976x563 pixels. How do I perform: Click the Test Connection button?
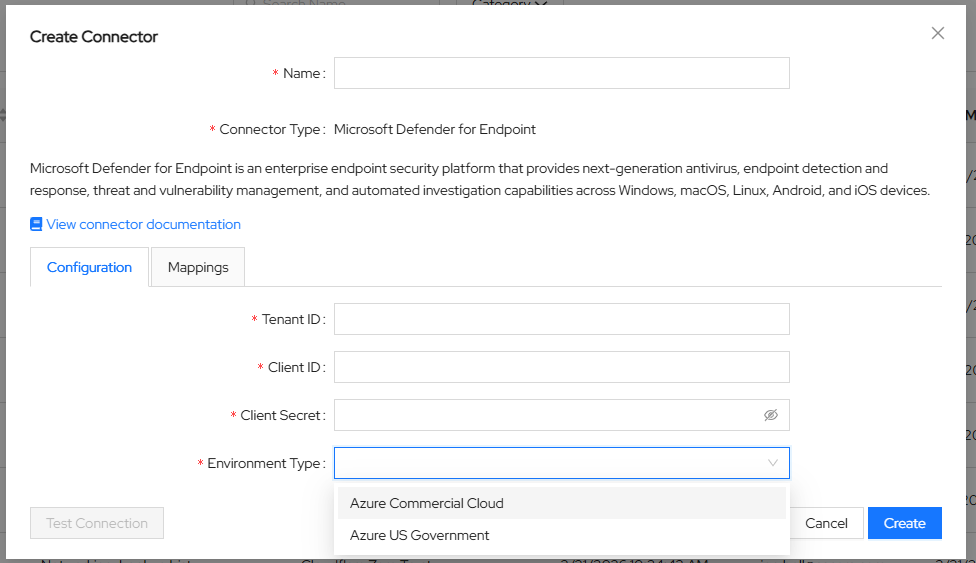click(97, 523)
